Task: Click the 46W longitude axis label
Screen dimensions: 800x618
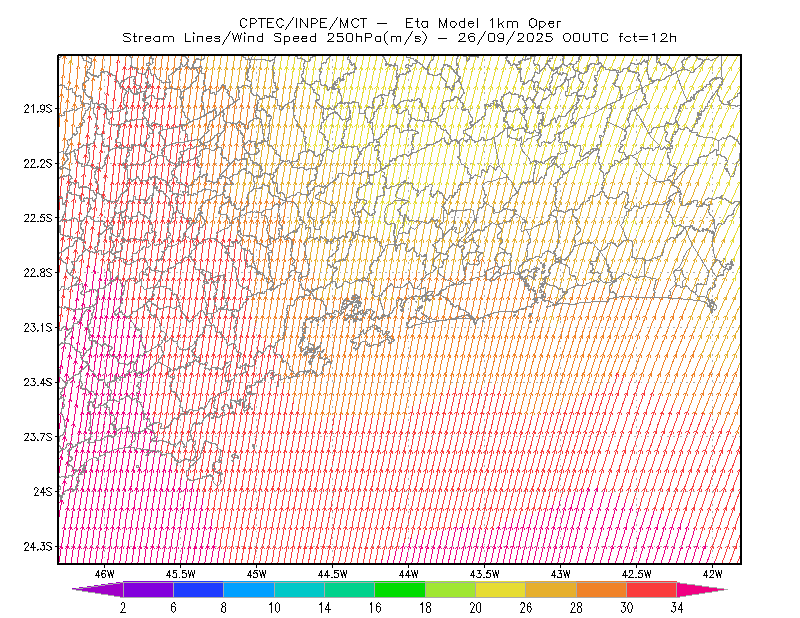Action: [x=105, y=574]
